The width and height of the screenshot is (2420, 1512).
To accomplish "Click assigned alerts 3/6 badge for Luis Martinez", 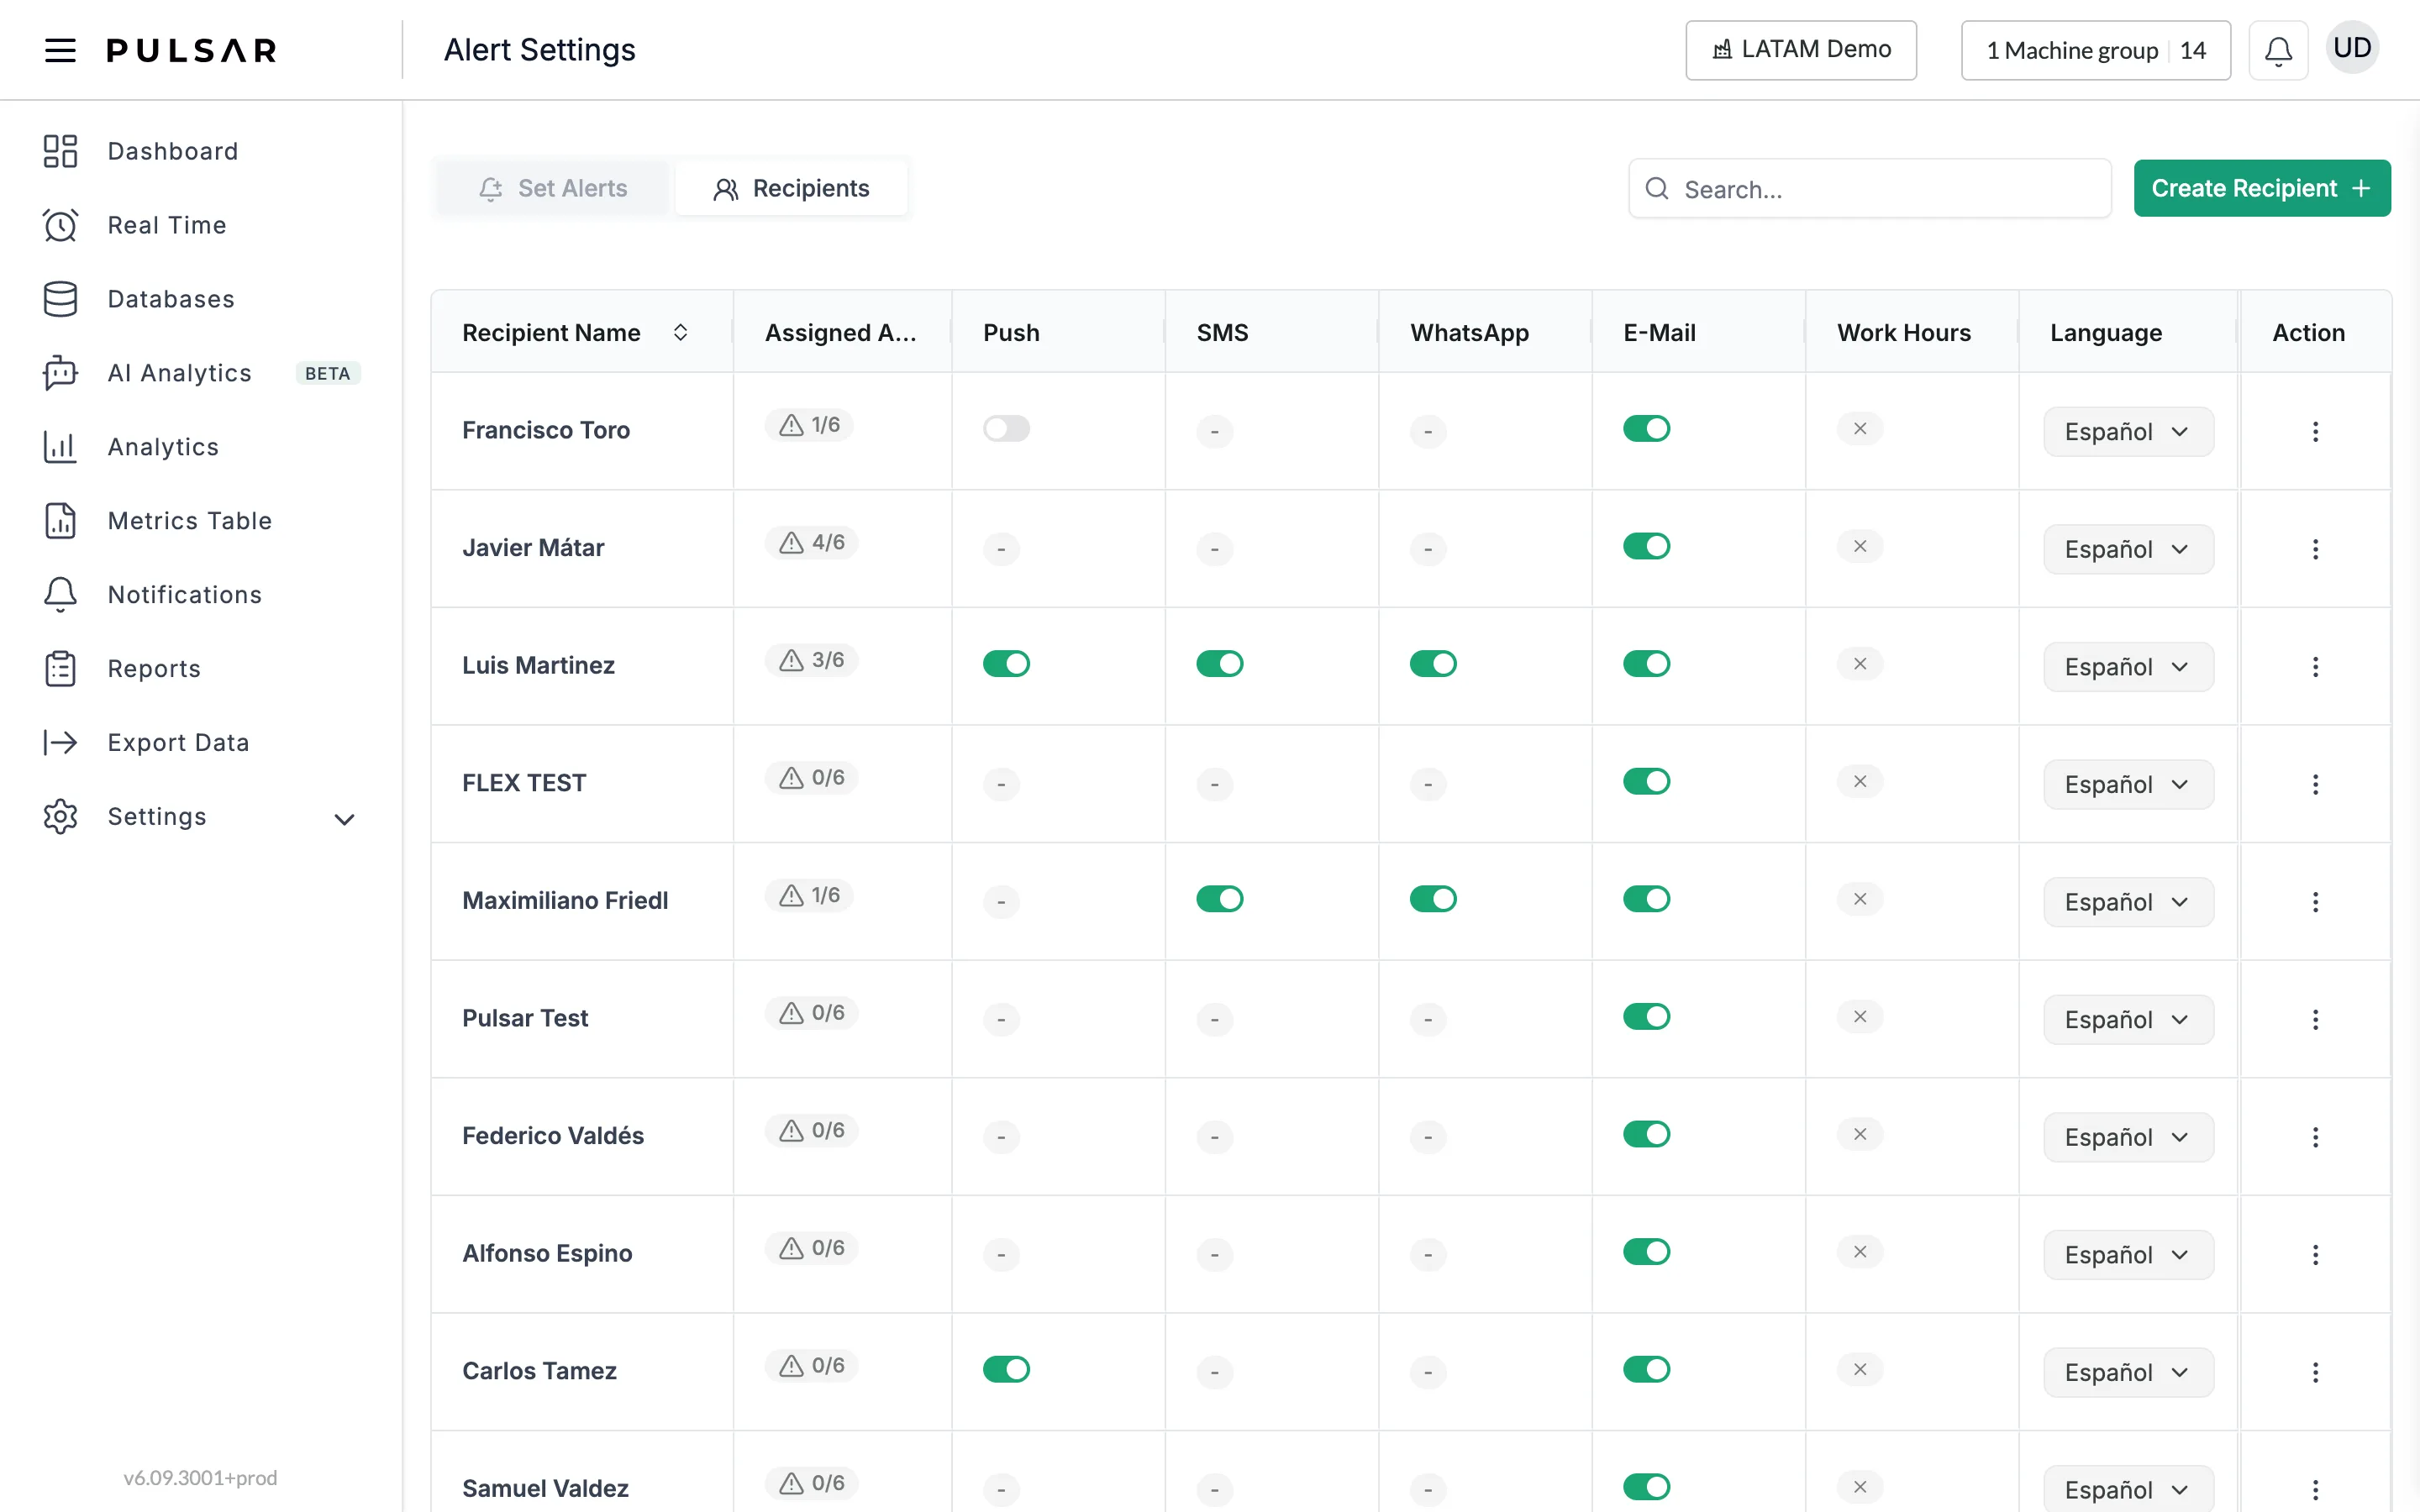I will pyautogui.click(x=811, y=660).
